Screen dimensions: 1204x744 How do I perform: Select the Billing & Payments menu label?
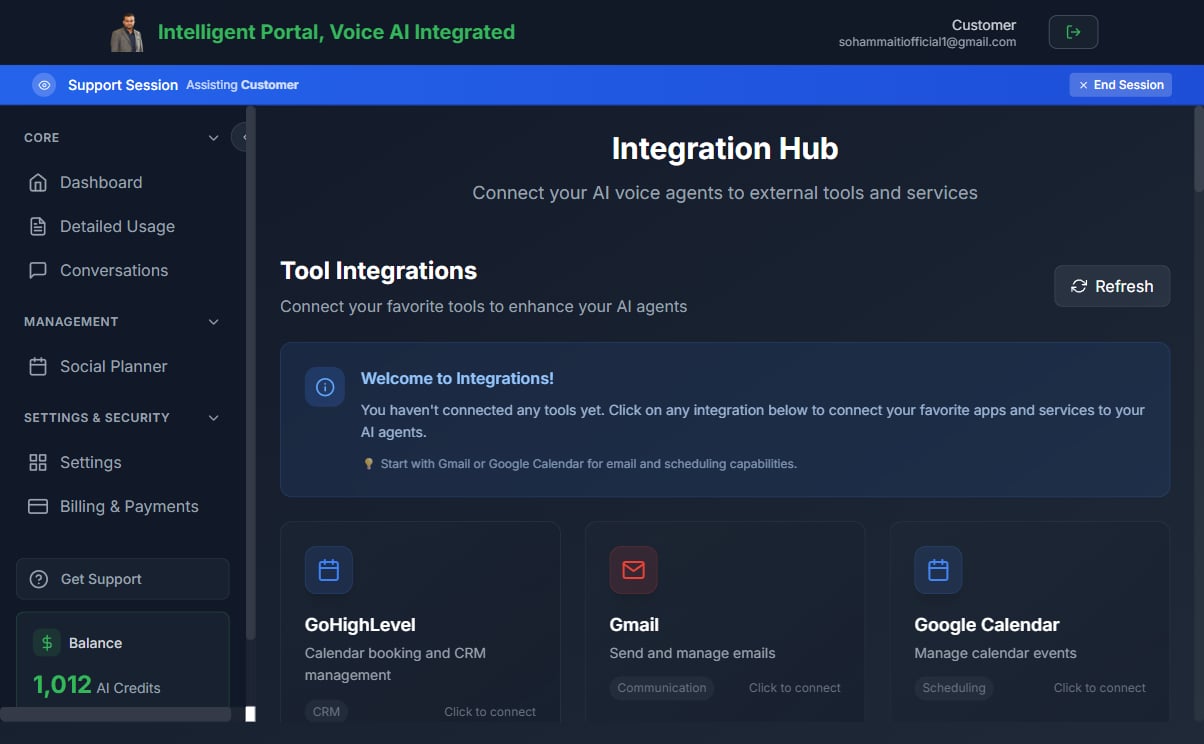click(129, 506)
